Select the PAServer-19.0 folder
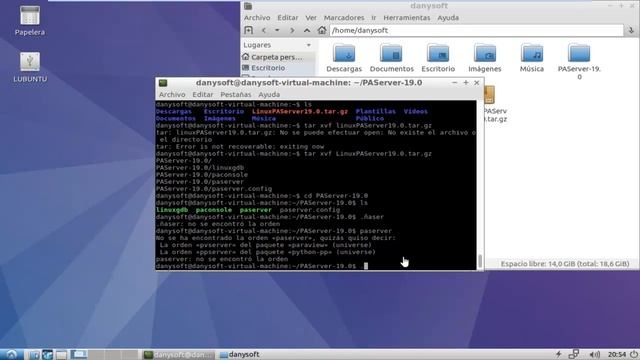The width and height of the screenshot is (640, 360). 579,61
